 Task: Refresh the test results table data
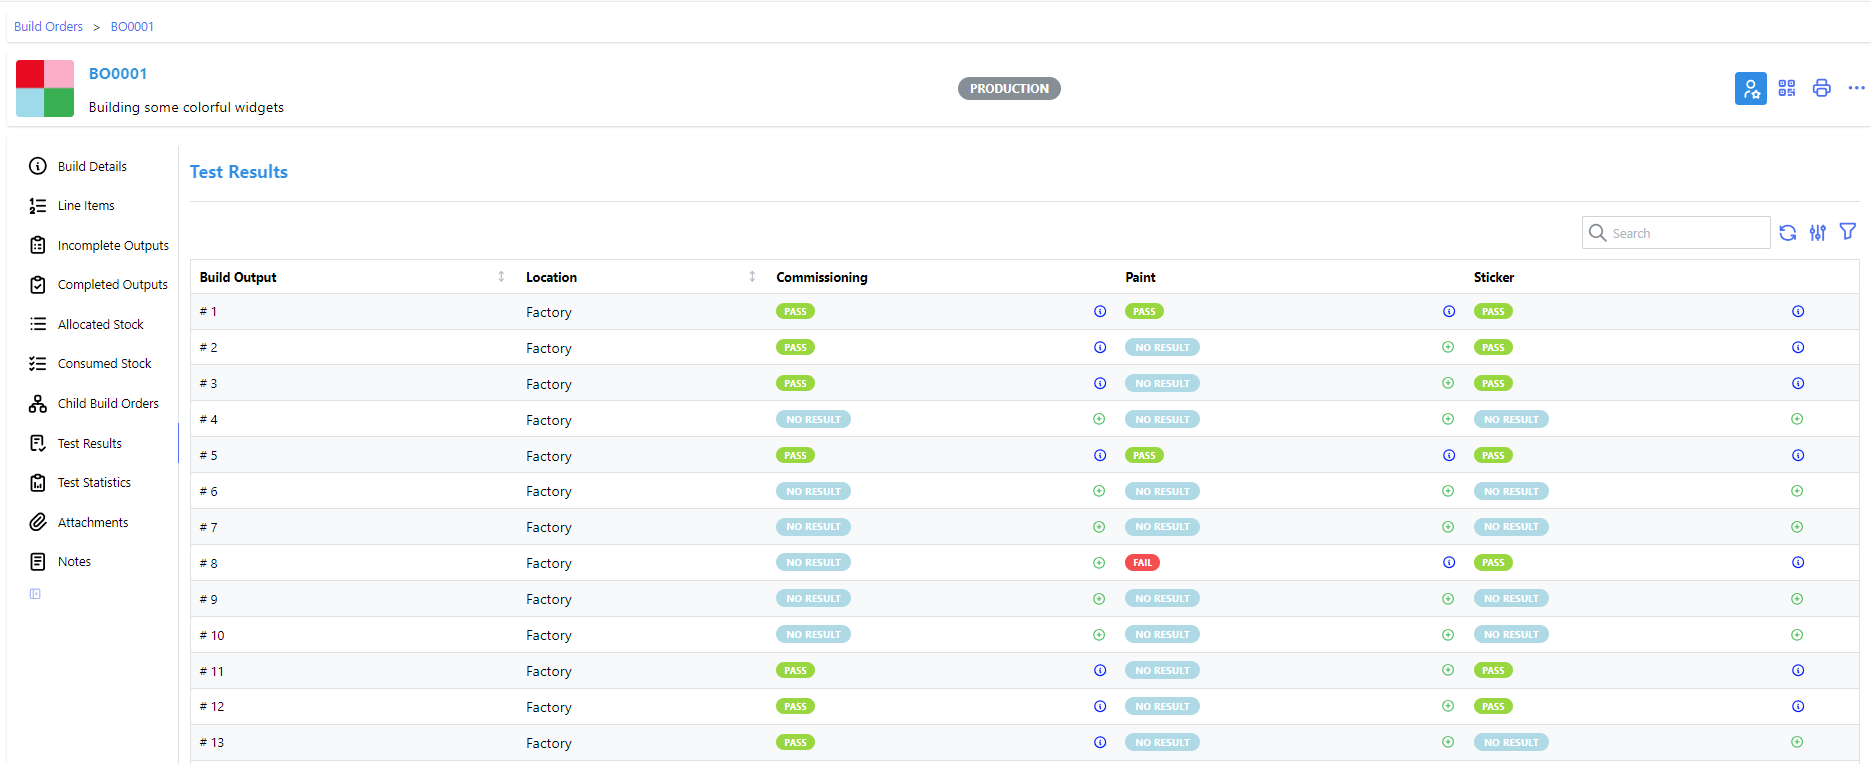click(x=1788, y=233)
